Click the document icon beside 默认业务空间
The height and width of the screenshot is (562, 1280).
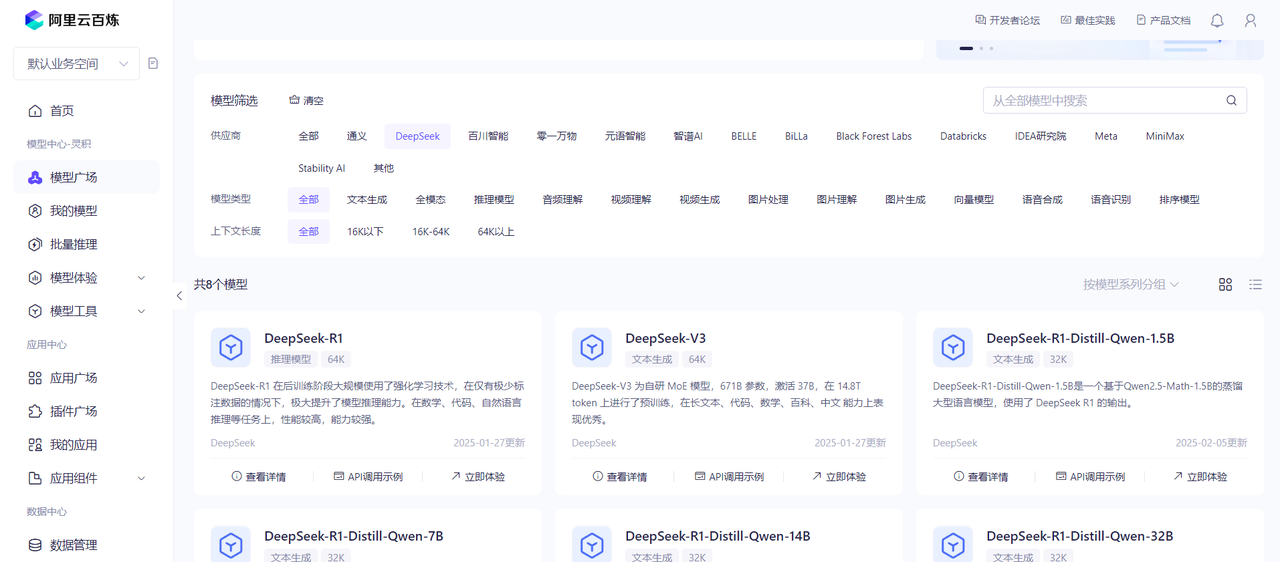[153, 63]
